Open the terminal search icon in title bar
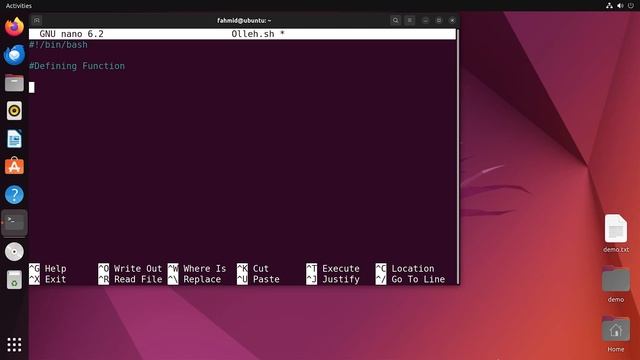This screenshot has width=640, height=360. point(395,20)
